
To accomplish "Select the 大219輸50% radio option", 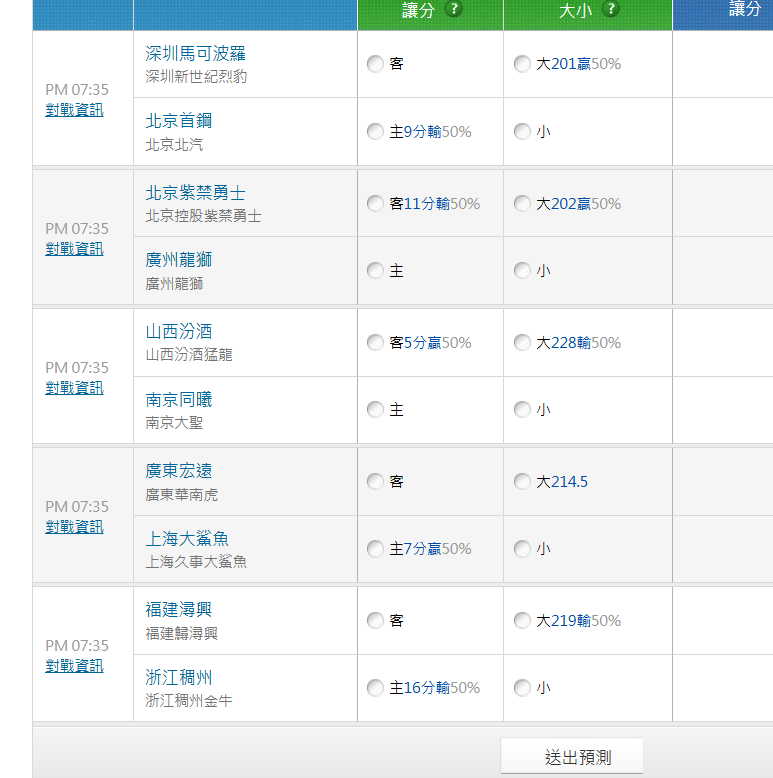I will pos(522,621).
